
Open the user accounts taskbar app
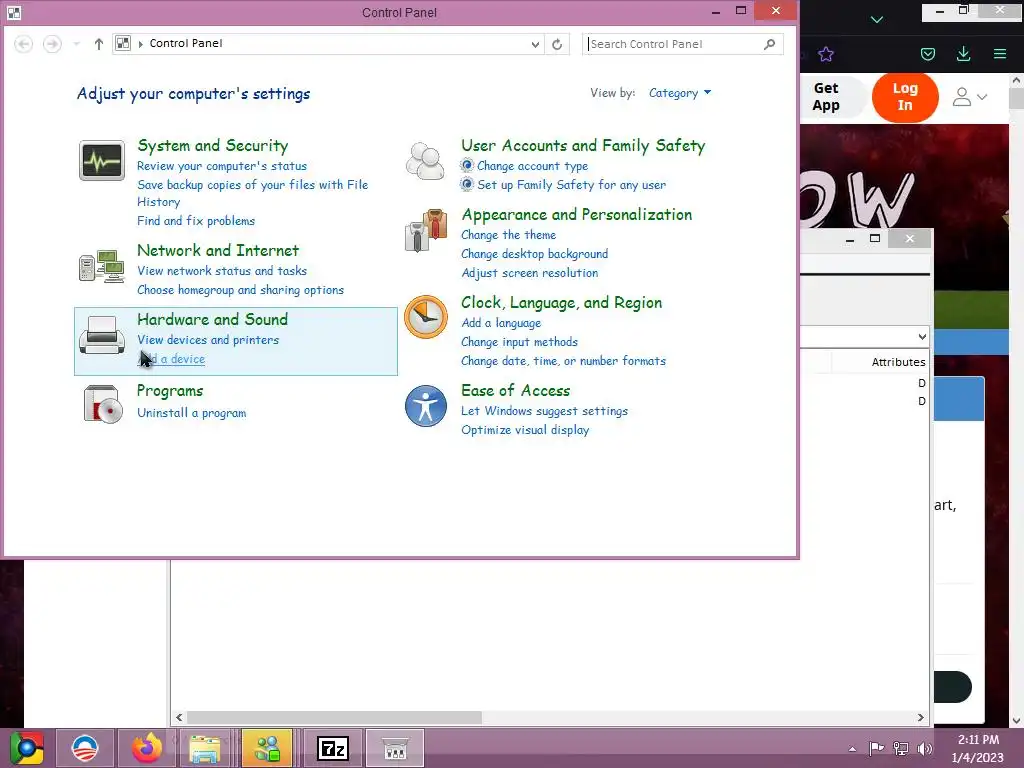(x=267, y=748)
